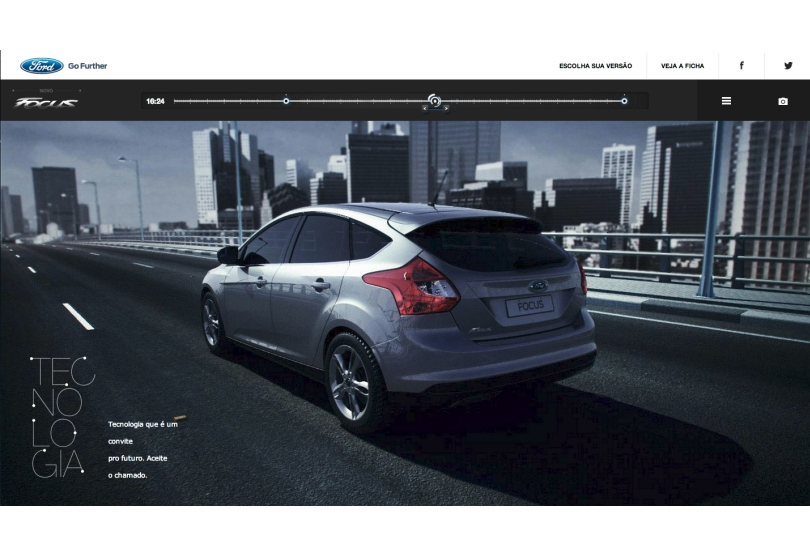Click the Novo Focus logo
This screenshot has width=810, height=556.
coord(46,100)
